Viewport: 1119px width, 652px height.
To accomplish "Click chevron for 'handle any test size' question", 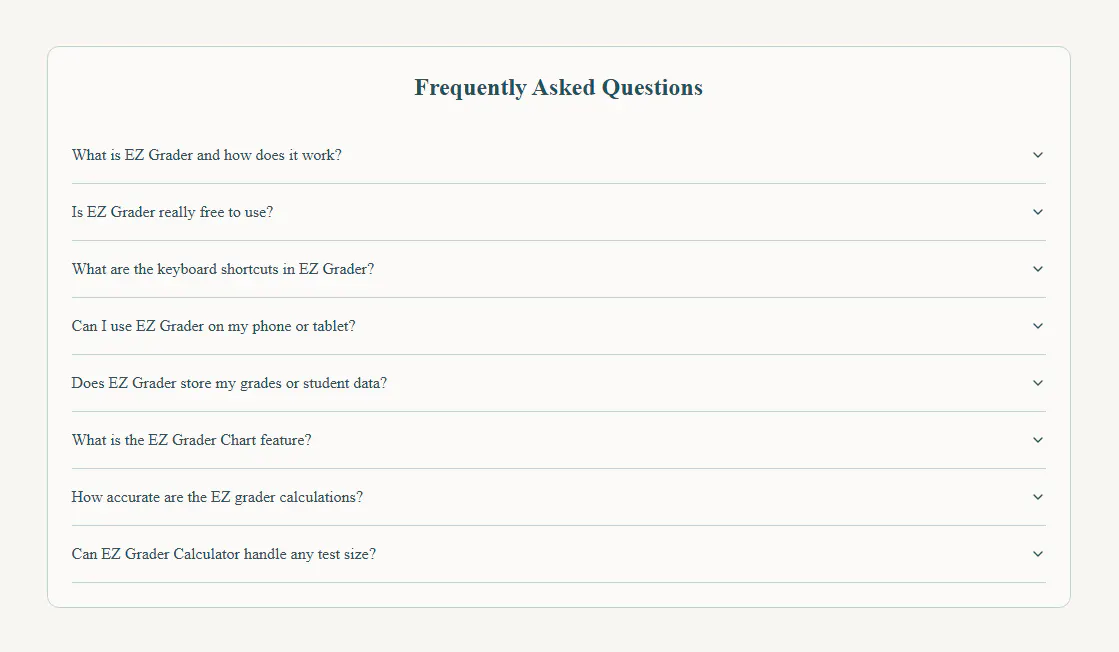I will (1038, 554).
